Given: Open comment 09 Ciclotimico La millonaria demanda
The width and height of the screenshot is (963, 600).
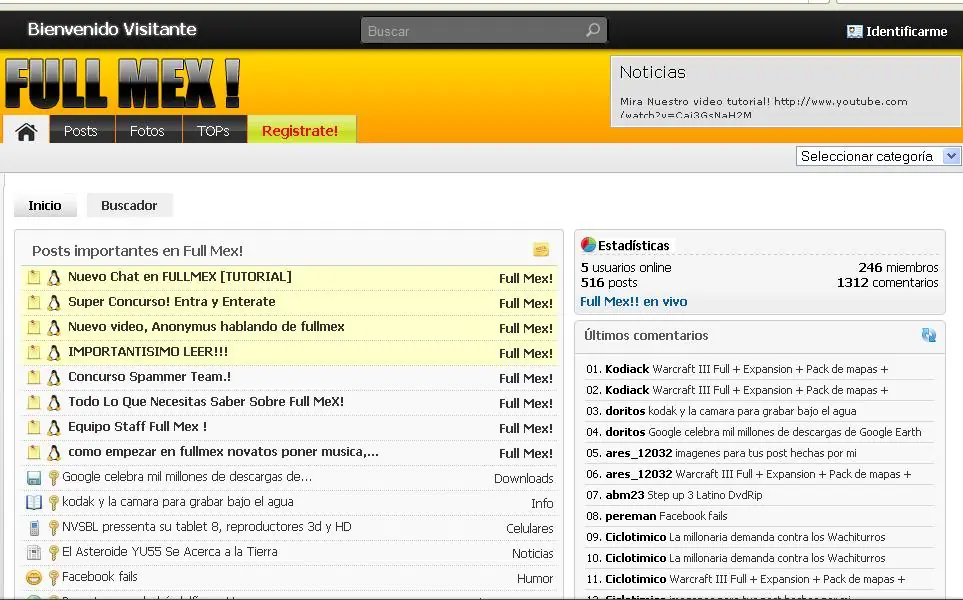Looking at the screenshot, I should pyautogui.click(x=736, y=537).
